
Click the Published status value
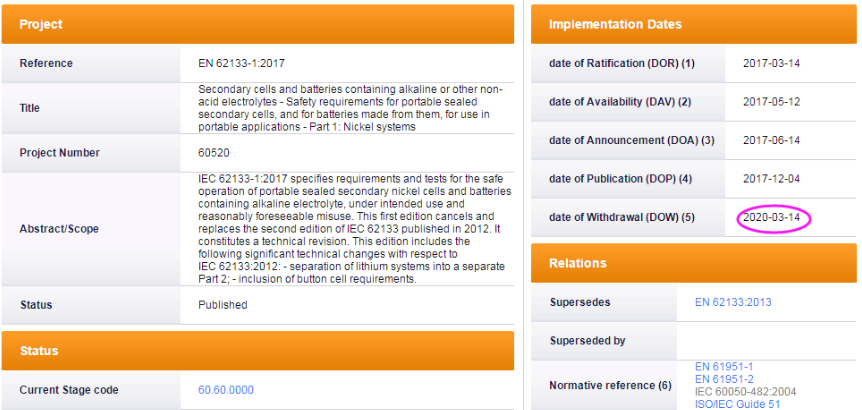[222, 305]
